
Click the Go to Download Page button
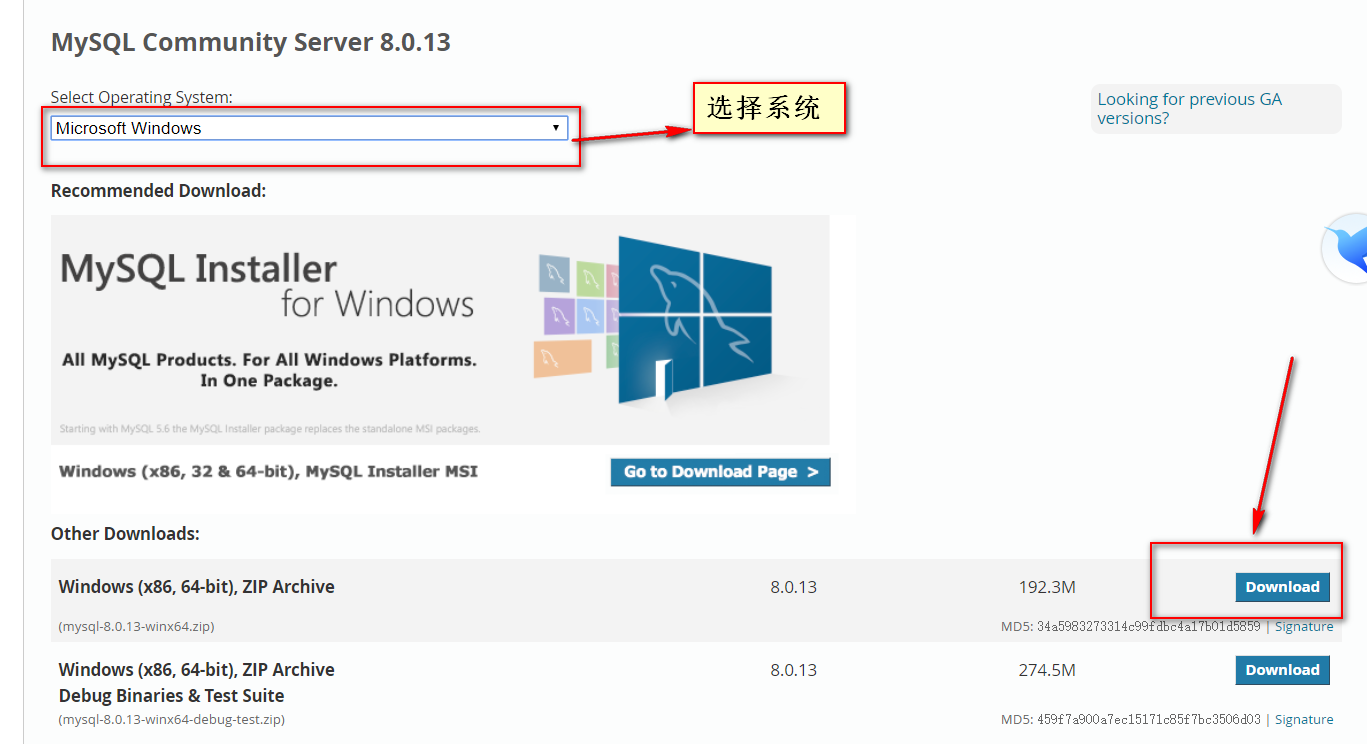pyautogui.click(x=720, y=472)
